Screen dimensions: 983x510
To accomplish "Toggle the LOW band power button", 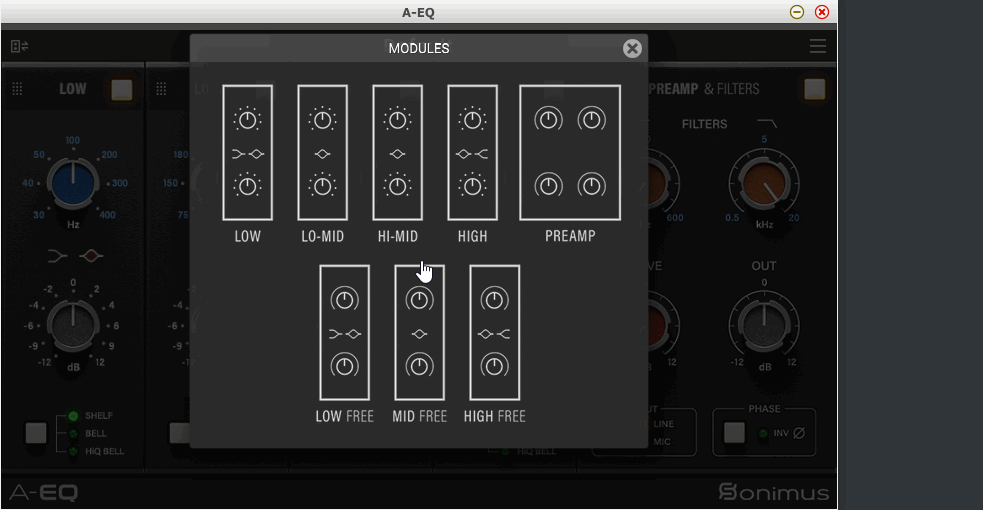I will click(122, 89).
